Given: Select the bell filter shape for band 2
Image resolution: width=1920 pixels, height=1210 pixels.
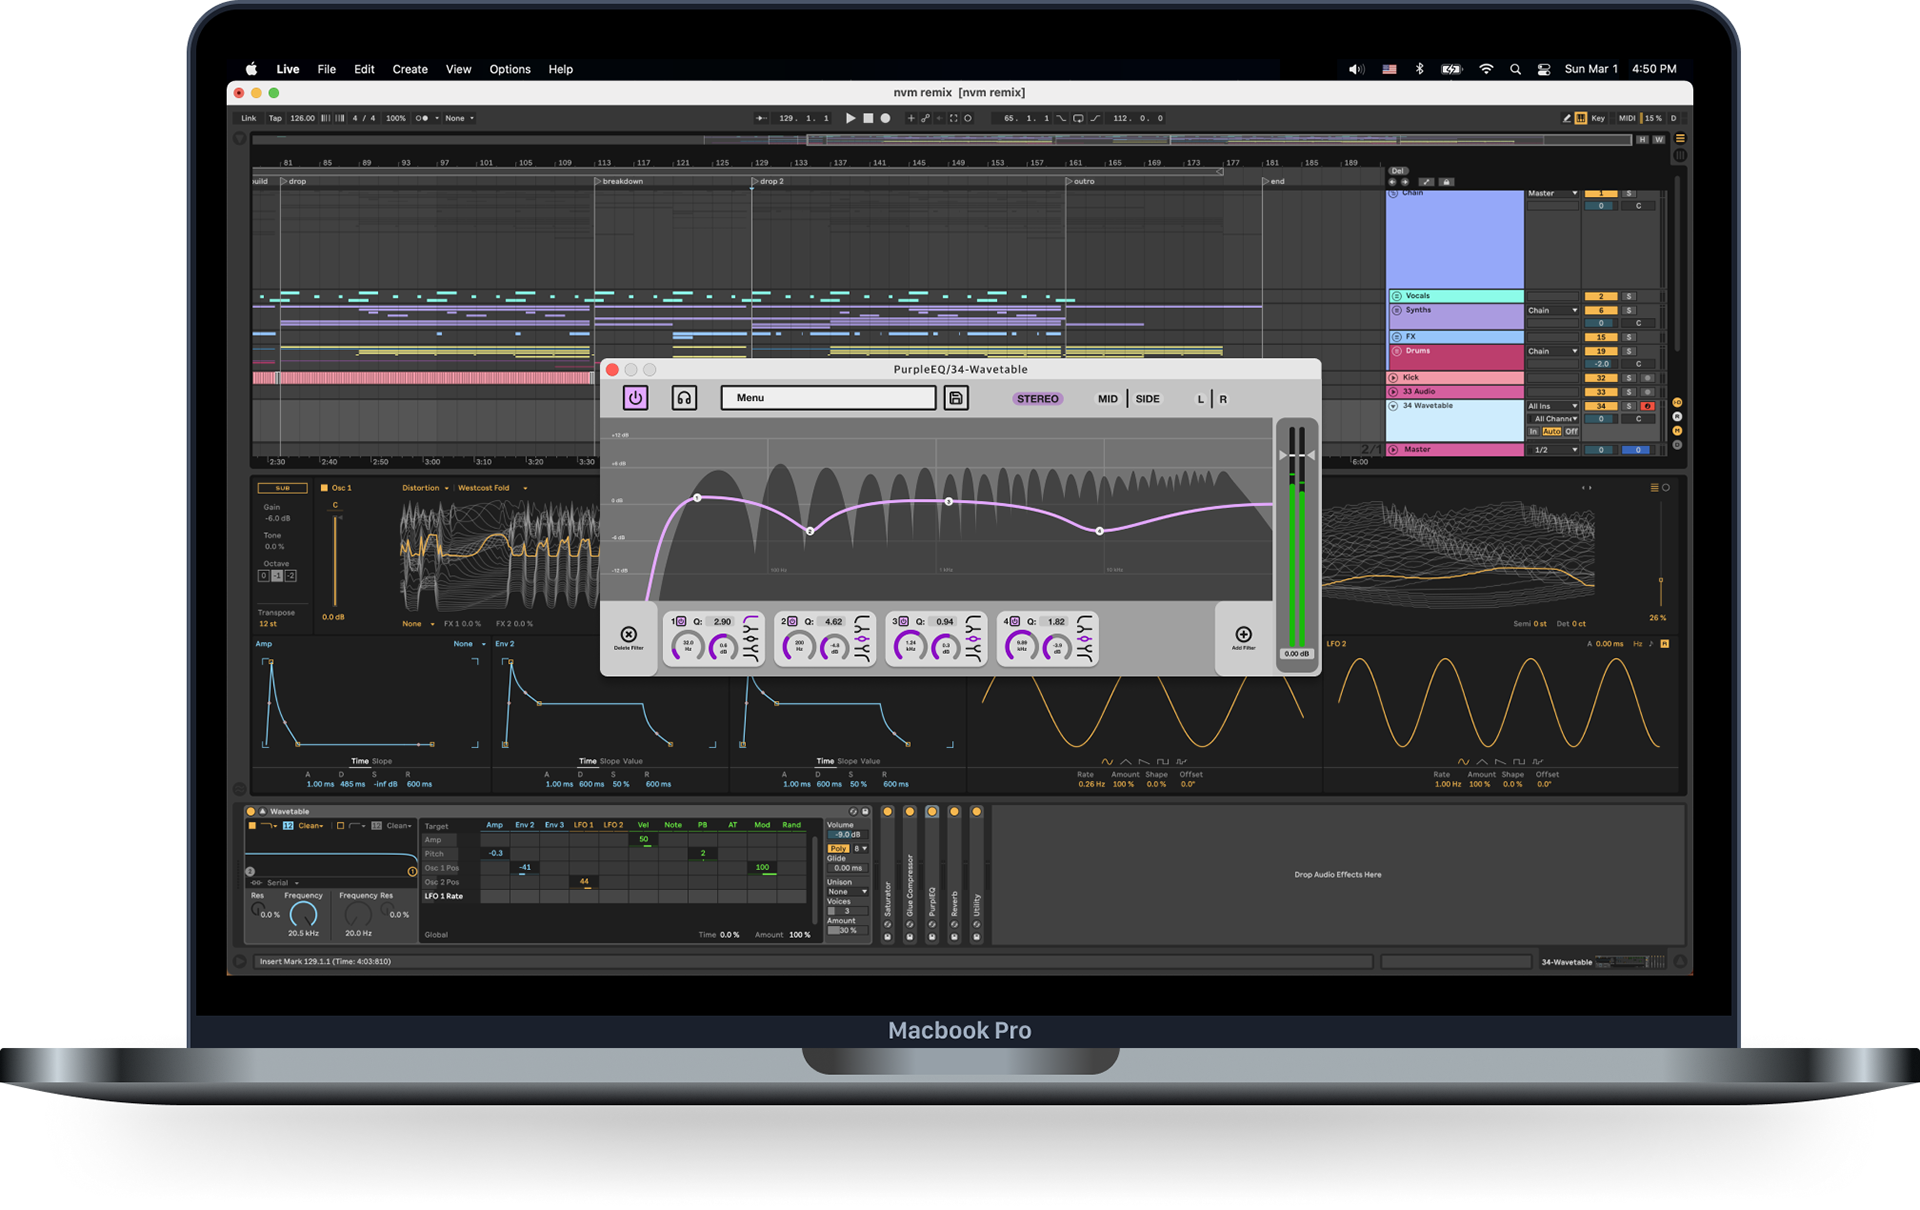Looking at the screenshot, I should point(862,638).
